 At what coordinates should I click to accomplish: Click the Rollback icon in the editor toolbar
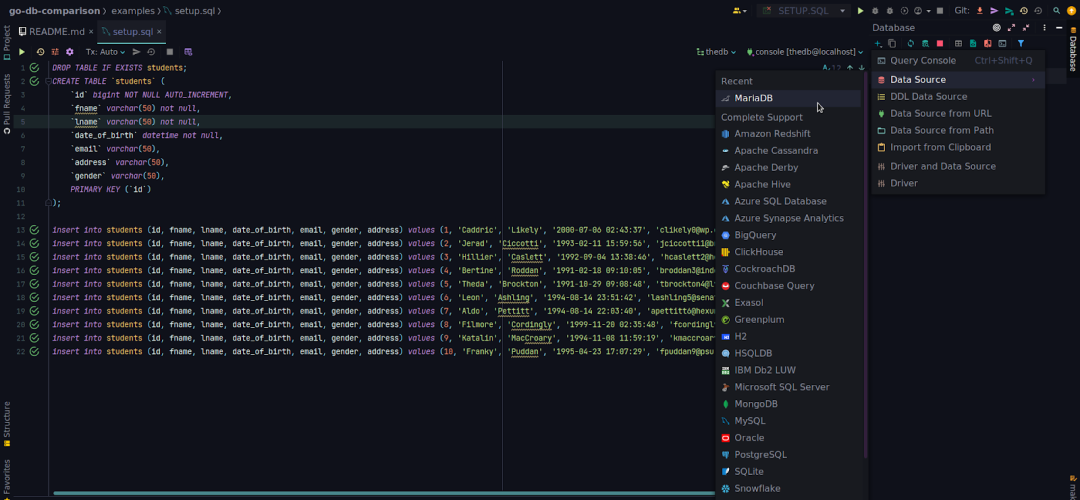151,52
